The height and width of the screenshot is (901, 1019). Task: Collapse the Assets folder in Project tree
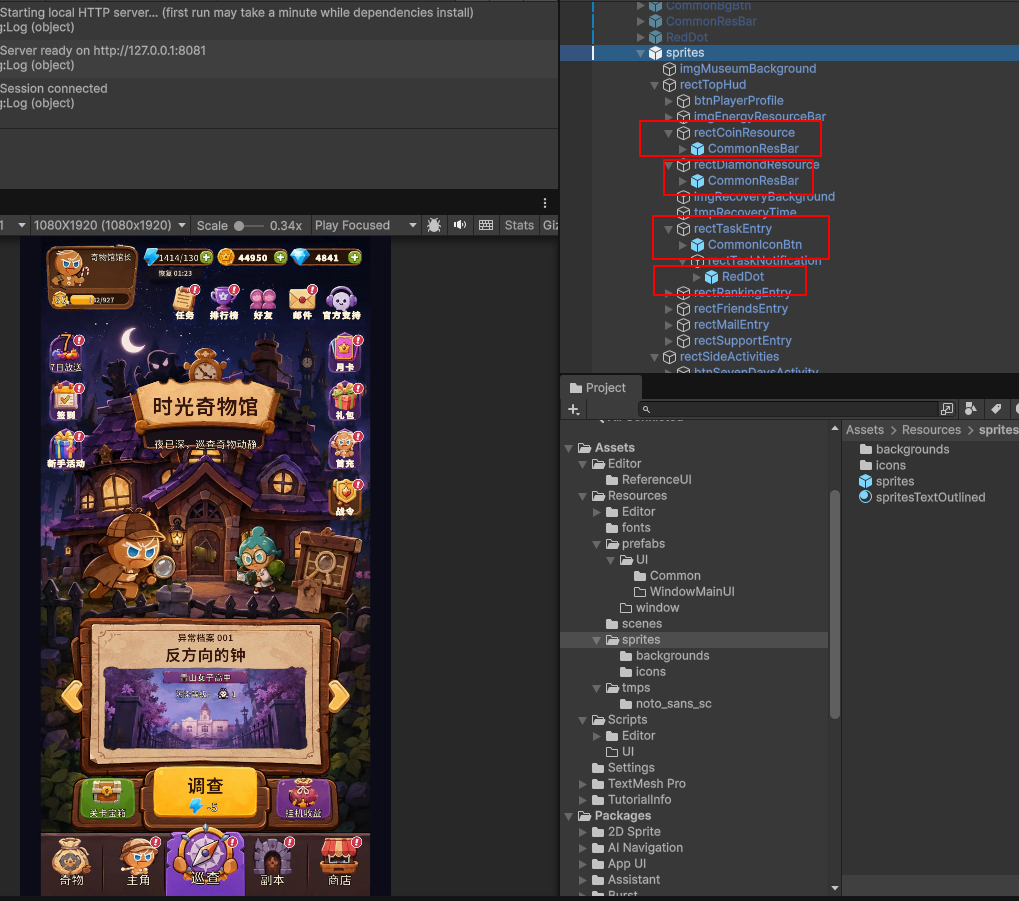(x=569, y=448)
